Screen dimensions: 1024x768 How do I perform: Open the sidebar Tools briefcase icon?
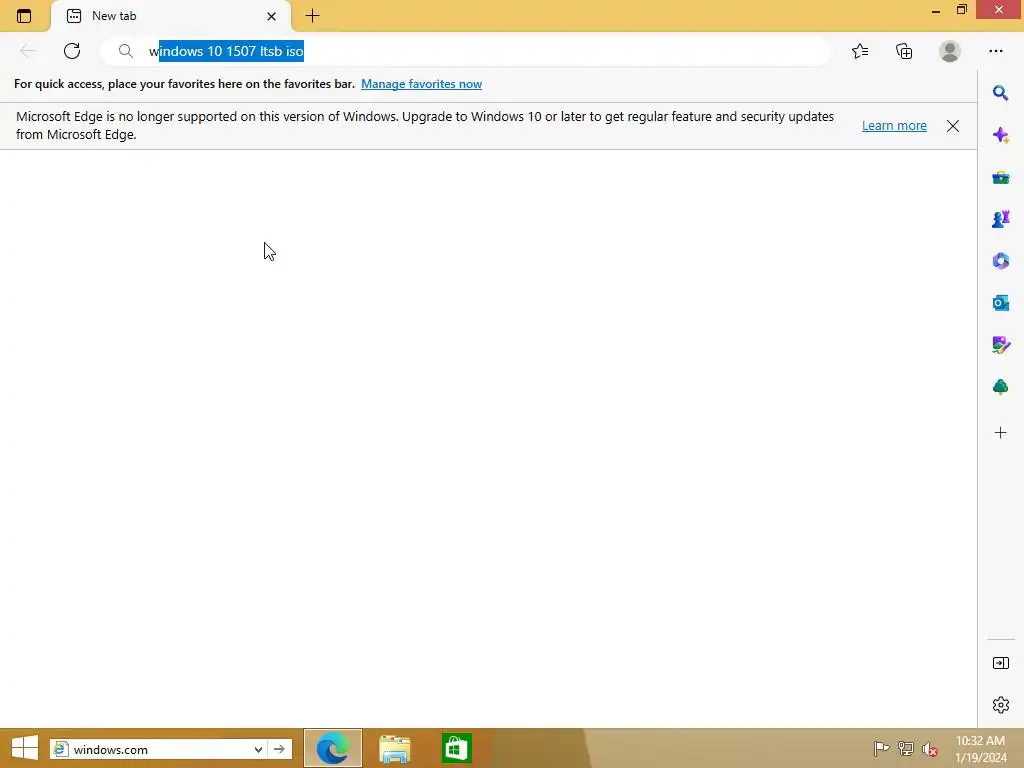[1000, 178]
